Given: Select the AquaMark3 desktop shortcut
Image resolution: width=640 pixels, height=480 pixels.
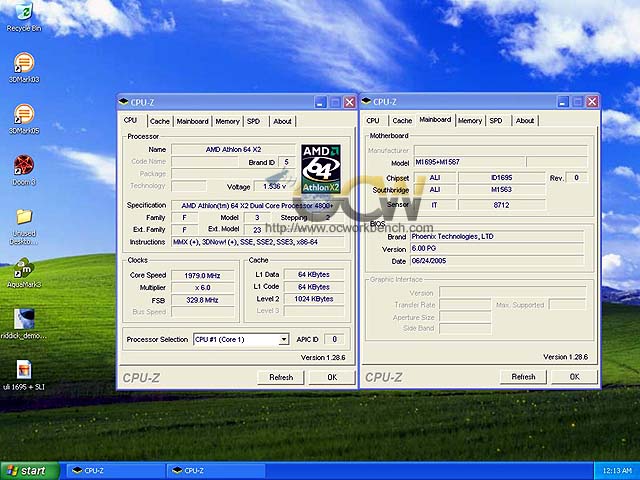Looking at the screenshot, I should pyautogui.click(x=24, y=273).
